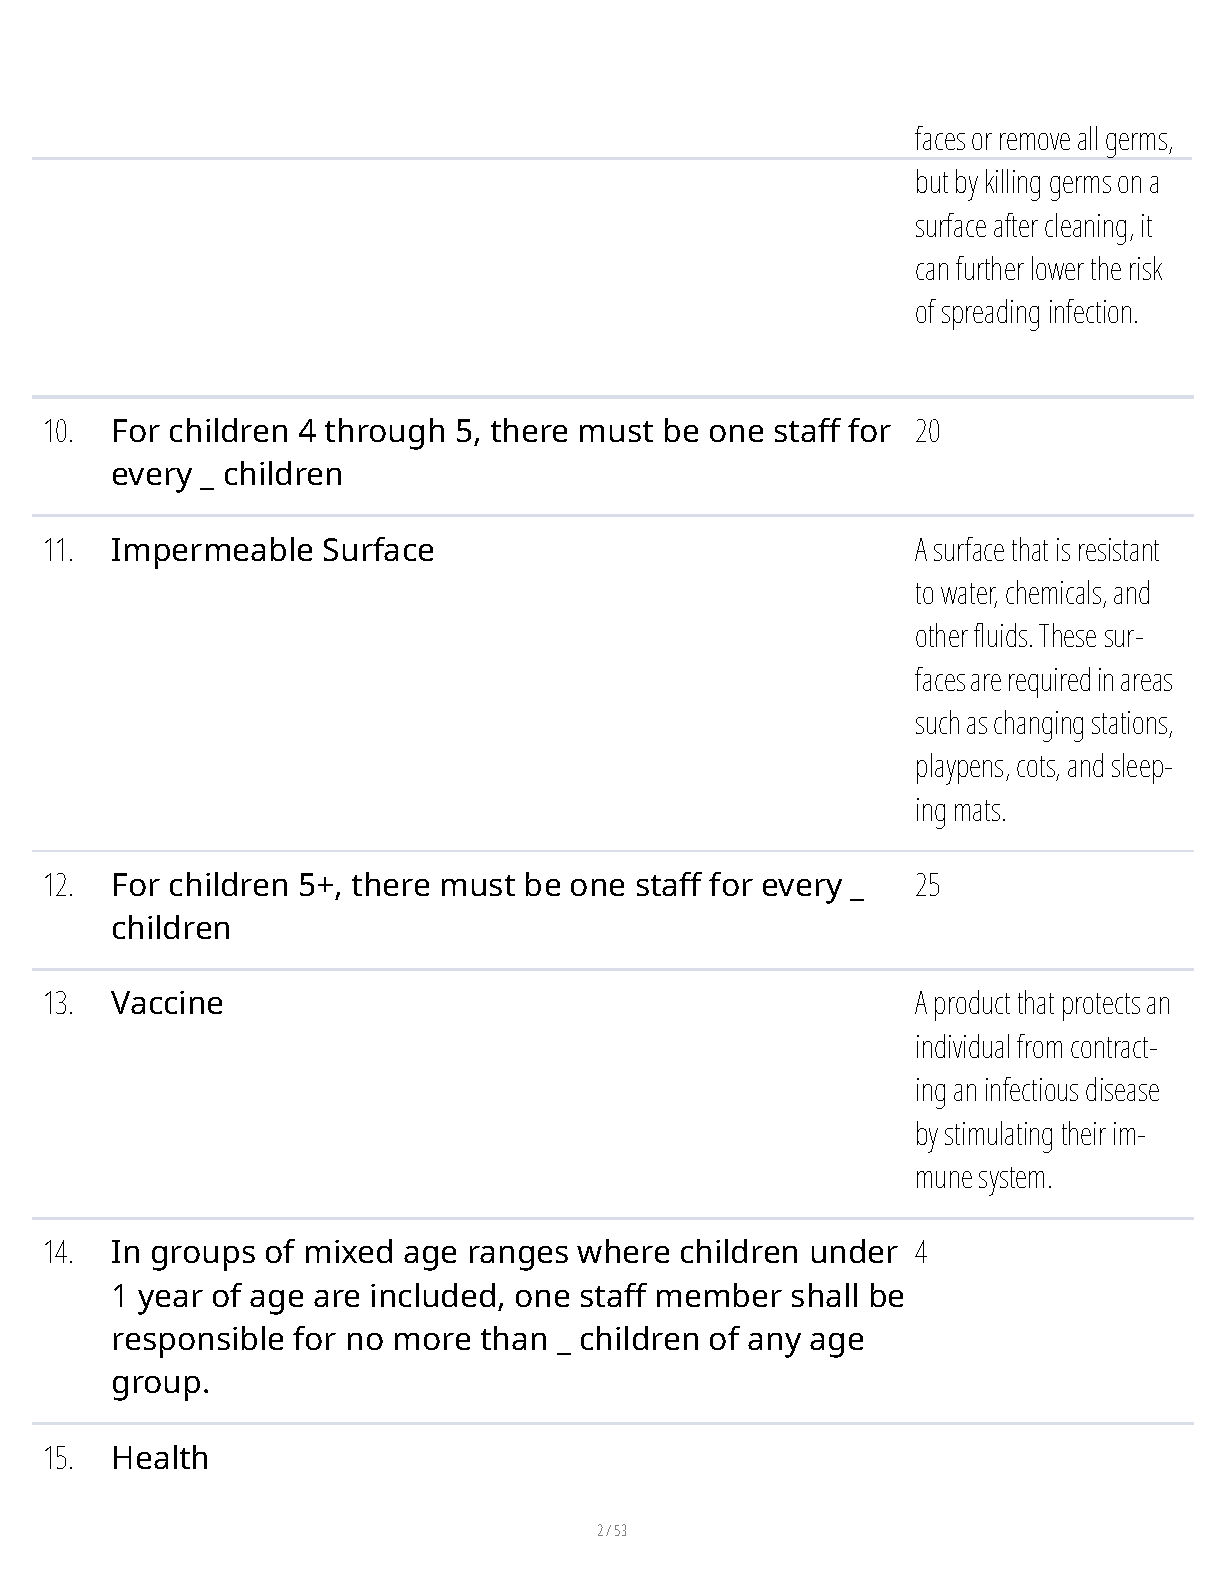
Task: Click the text 'playpens, cots, and sleeping mats'
Action: pos(1043,788)
